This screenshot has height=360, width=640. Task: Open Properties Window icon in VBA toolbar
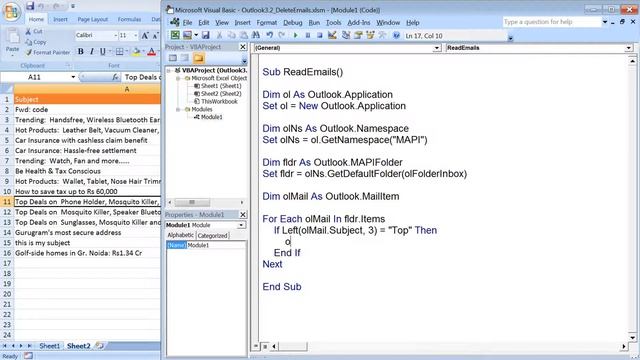pyautogui.click(x=358, y=36)
